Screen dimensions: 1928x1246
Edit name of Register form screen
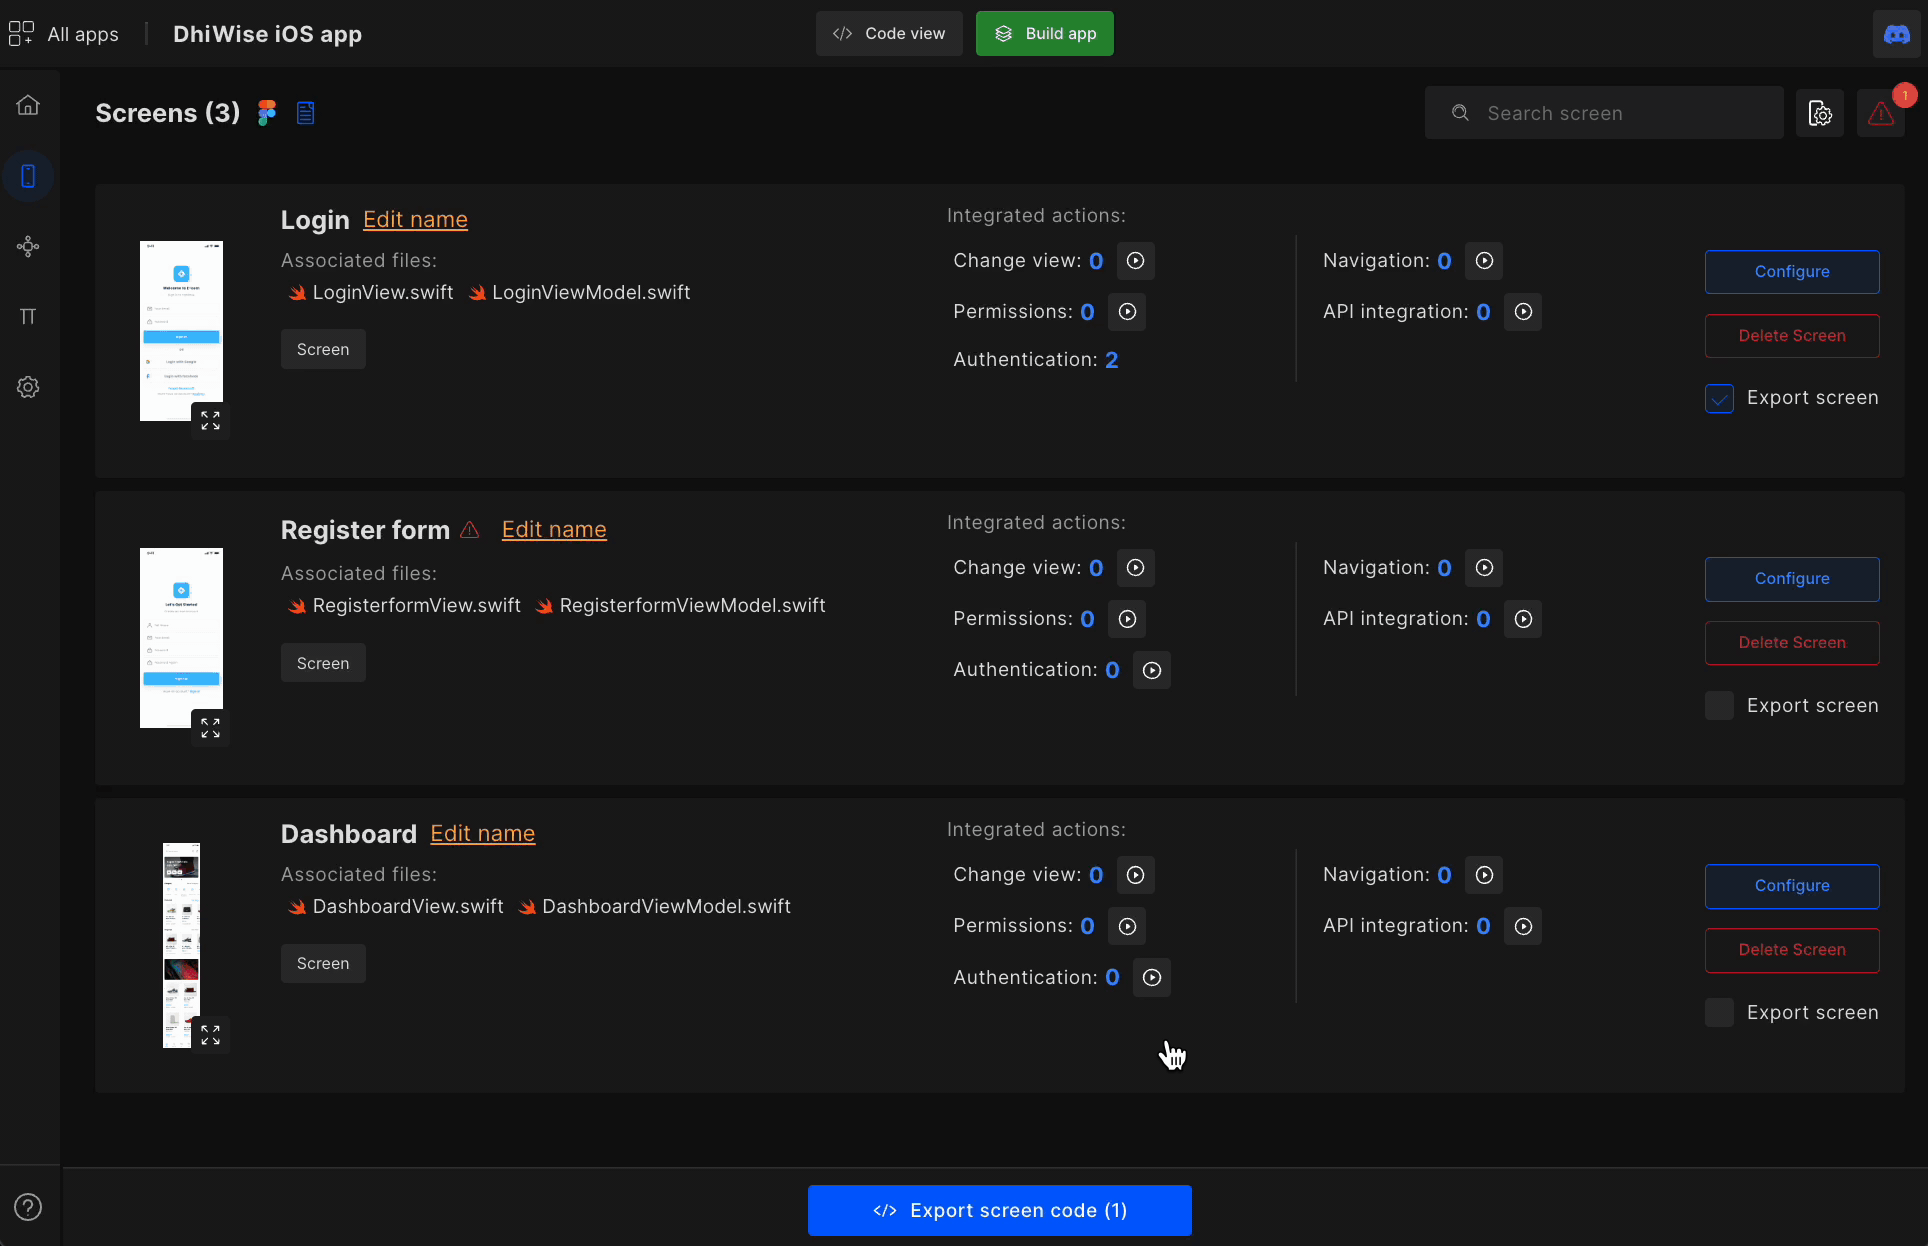pyautogui.click(x=554, y=530)
